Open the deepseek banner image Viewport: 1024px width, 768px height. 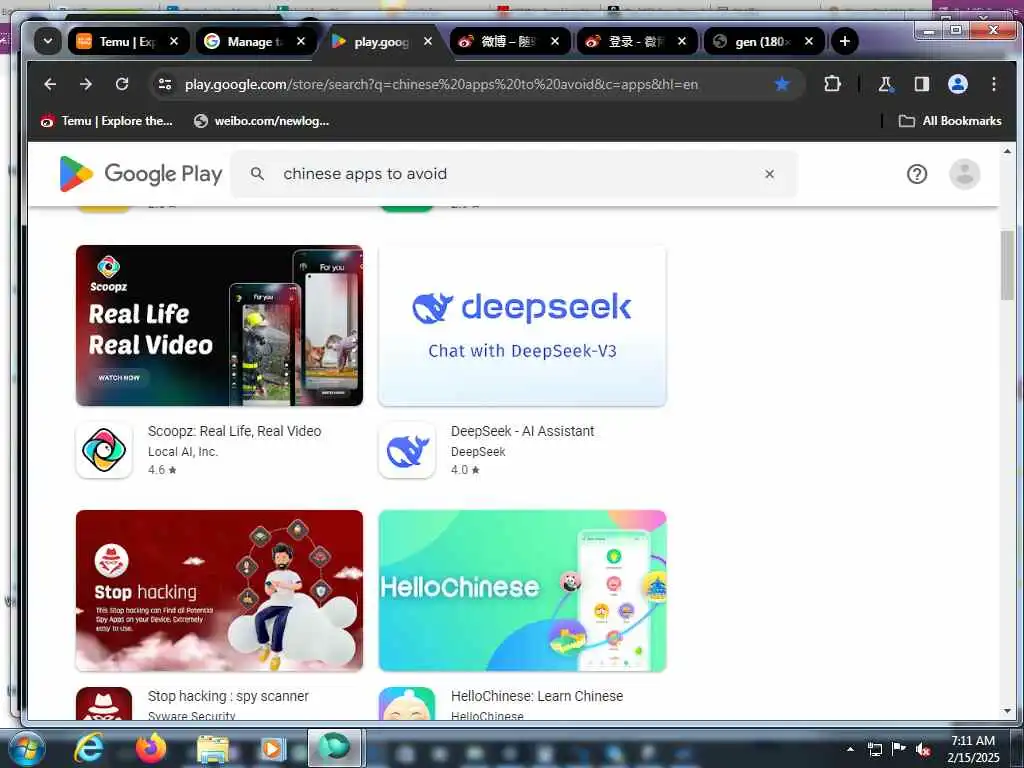(522, 325)
